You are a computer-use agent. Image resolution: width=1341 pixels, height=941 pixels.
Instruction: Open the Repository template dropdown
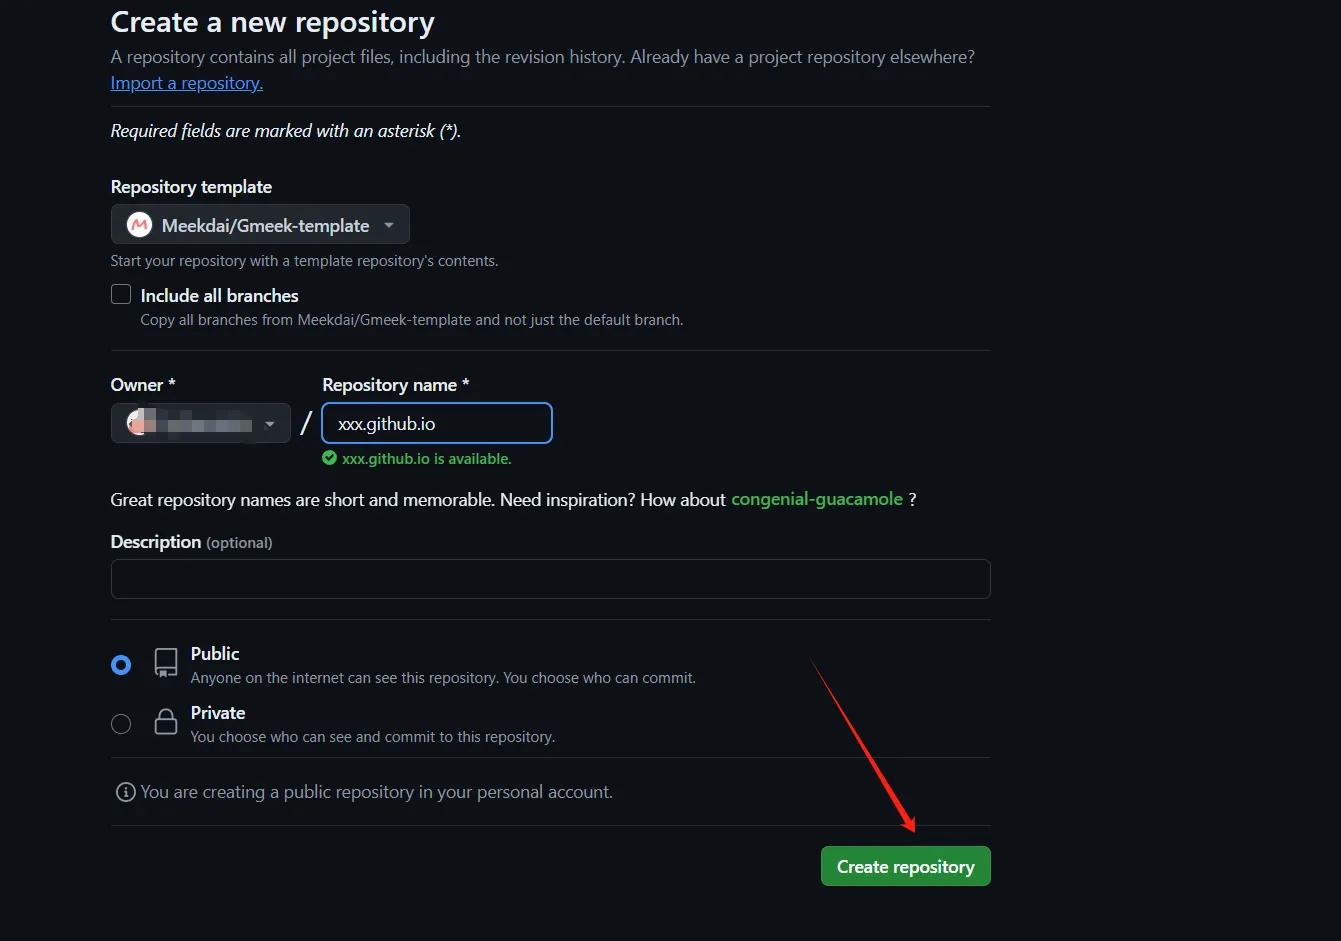[260, 225]
